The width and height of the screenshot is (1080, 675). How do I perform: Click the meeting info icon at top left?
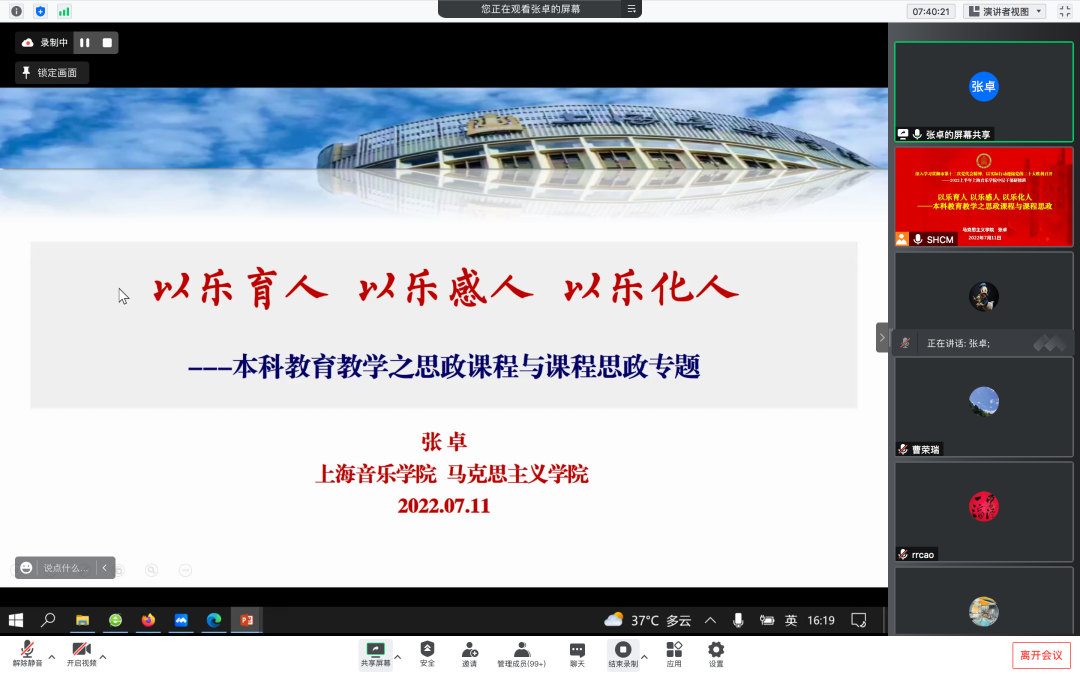(16, 11)
